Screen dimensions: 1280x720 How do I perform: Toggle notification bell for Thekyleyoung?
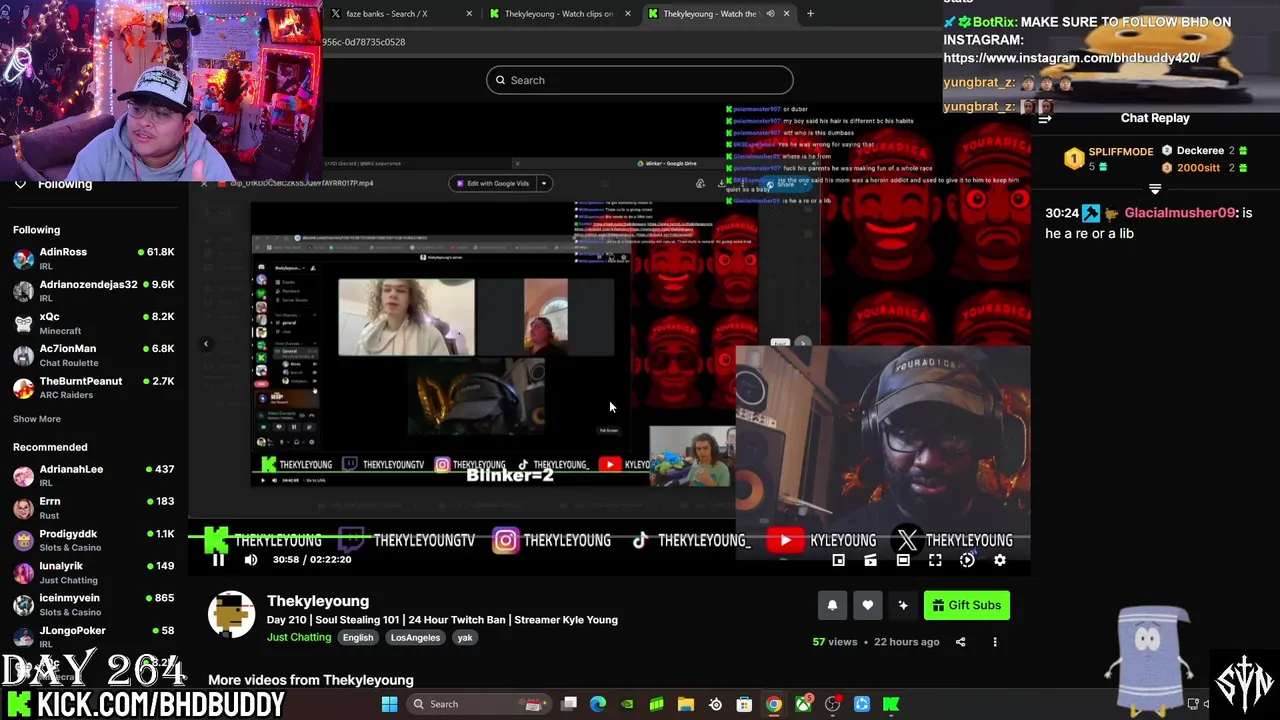tap(832, 605)
